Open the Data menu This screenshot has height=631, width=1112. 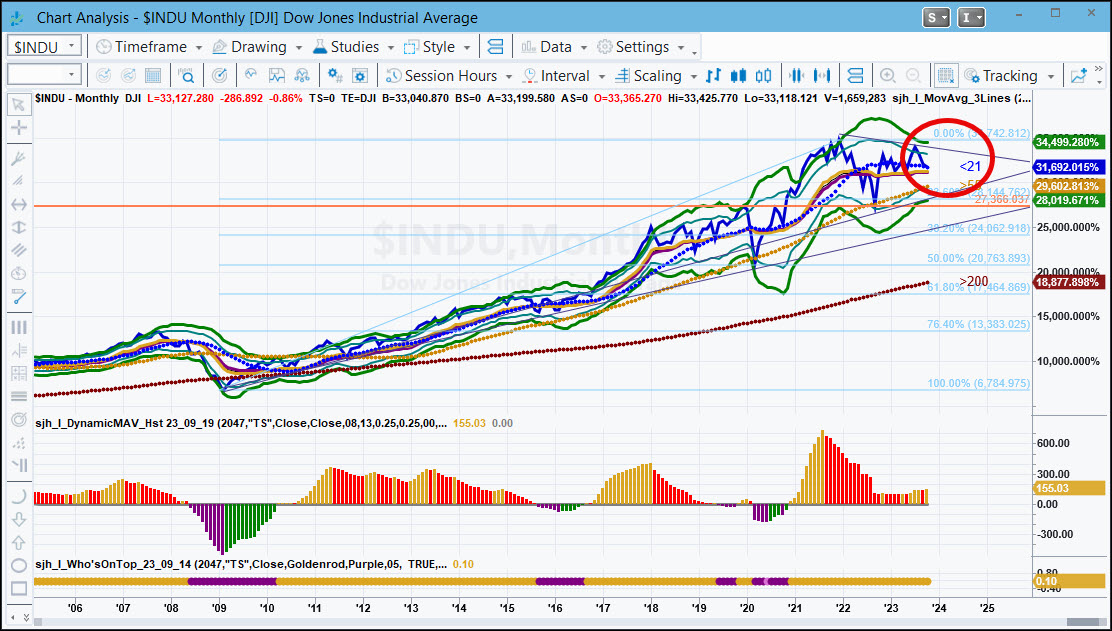(x=554, y=47)
